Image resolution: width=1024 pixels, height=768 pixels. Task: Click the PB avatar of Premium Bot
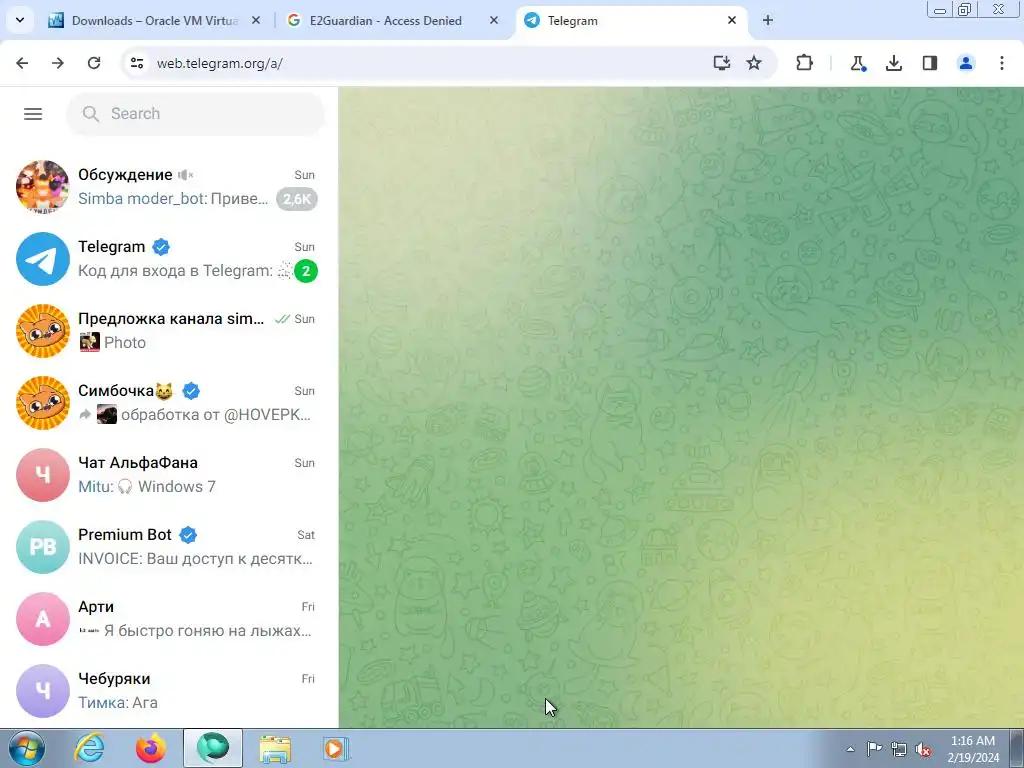pyautogui.click(x=42, y=547)
